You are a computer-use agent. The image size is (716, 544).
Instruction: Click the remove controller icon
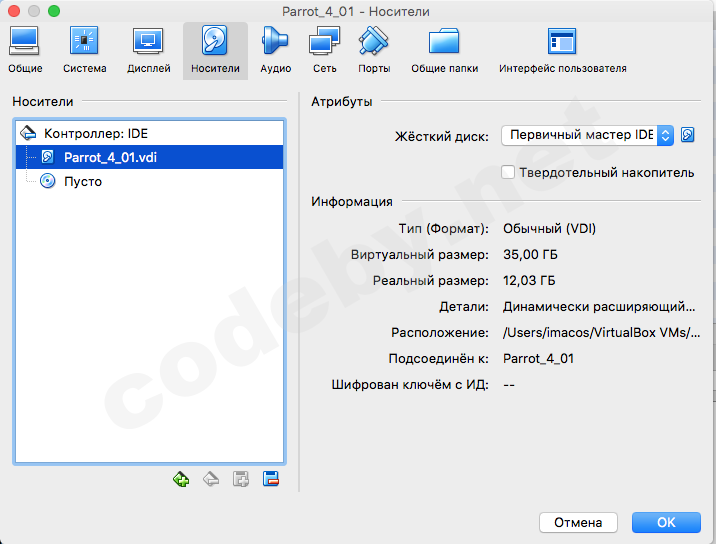211,479
